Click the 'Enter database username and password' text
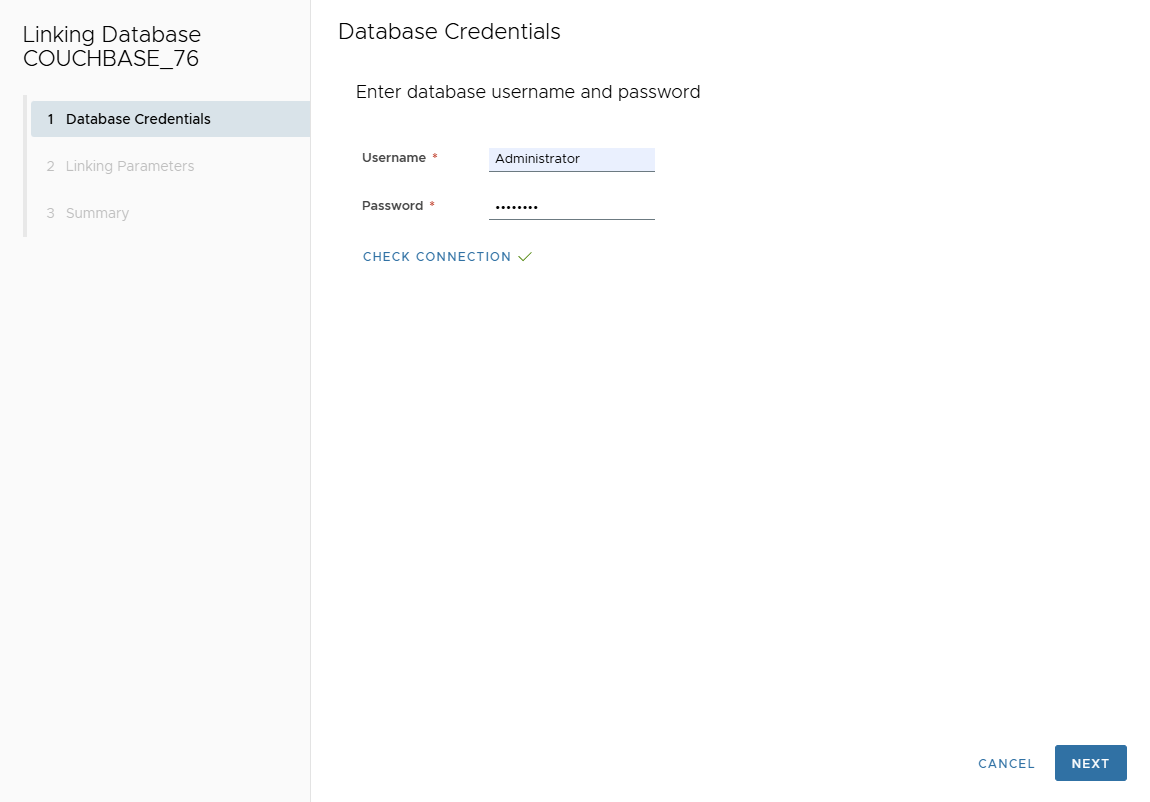Screen dimensions: 1150x802 (528, 92)
